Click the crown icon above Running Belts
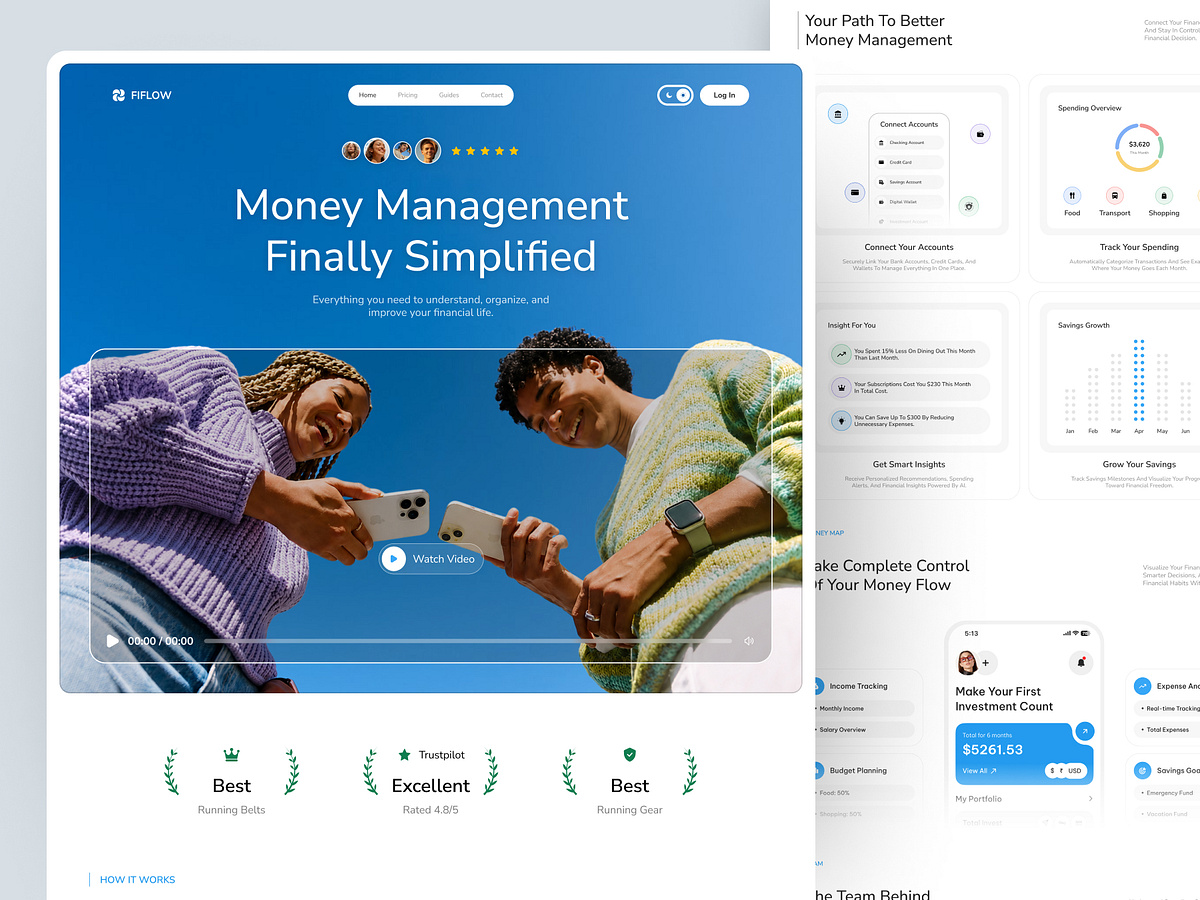This screenshot has height=900, width=1200. tap(232, 755)
